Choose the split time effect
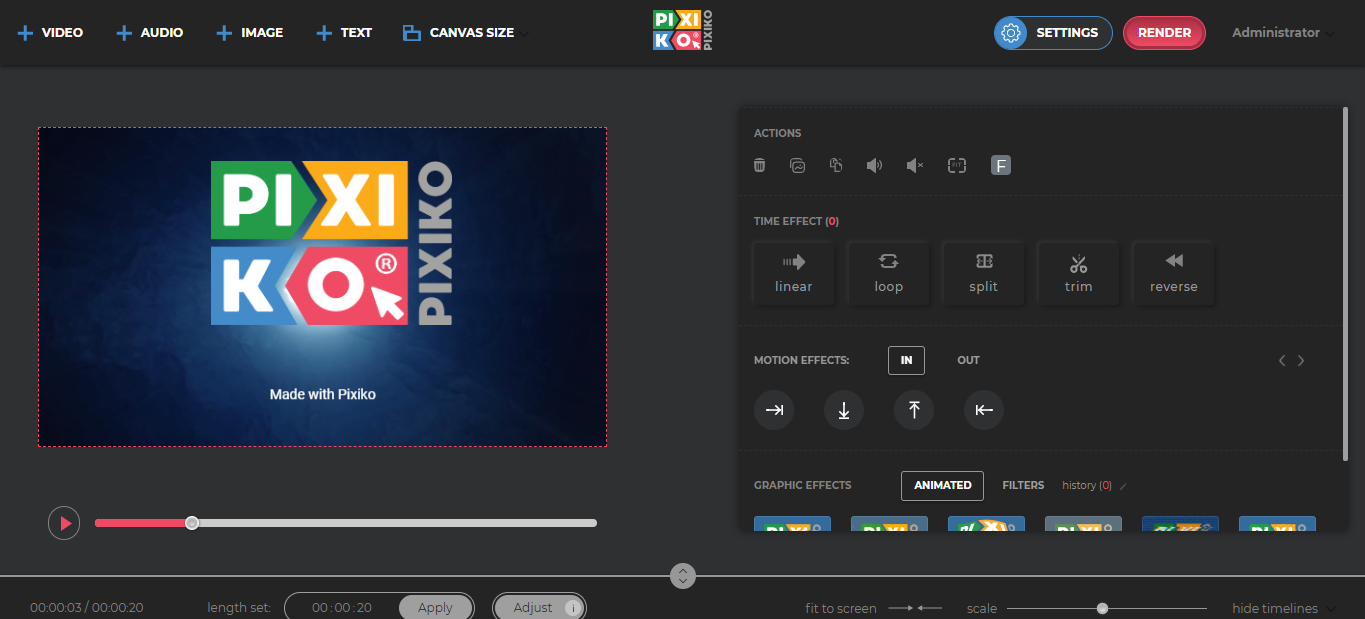The image size is (1365, 619). pos(983,273)
